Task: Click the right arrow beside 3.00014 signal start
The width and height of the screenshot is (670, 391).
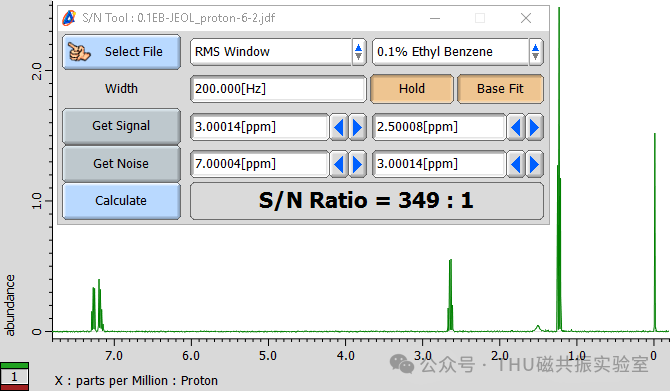Action: 358,127
